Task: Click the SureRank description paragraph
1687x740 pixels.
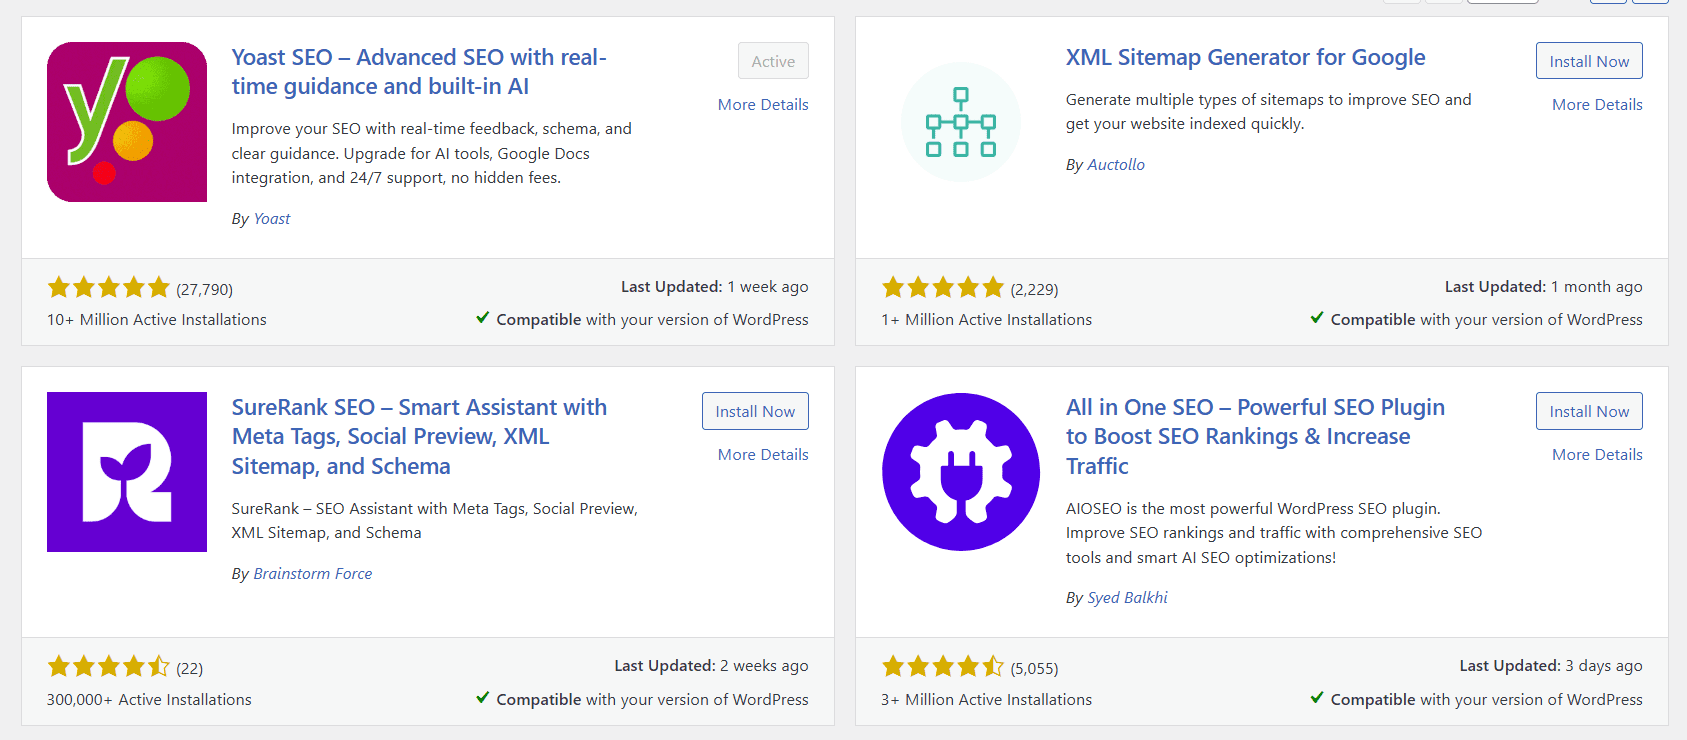Action: pyautogui.click(x=435, y=520)
